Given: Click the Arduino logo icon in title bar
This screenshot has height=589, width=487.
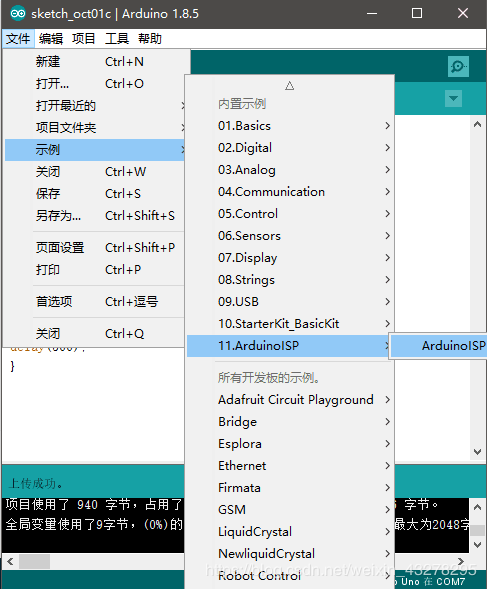Looking at the screenshot, I should (x=18, y=14).
